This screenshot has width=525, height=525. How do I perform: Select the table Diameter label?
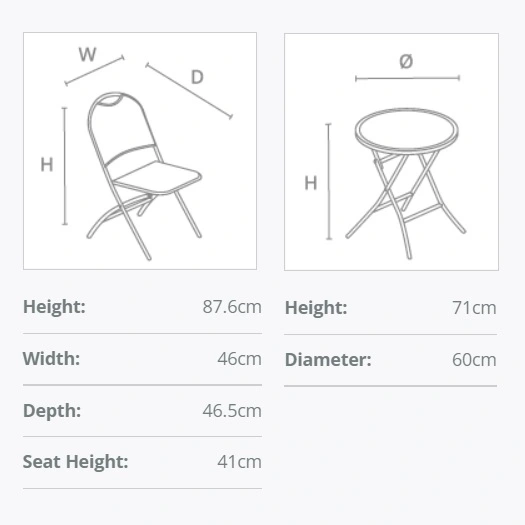click(x=328, y=360)
